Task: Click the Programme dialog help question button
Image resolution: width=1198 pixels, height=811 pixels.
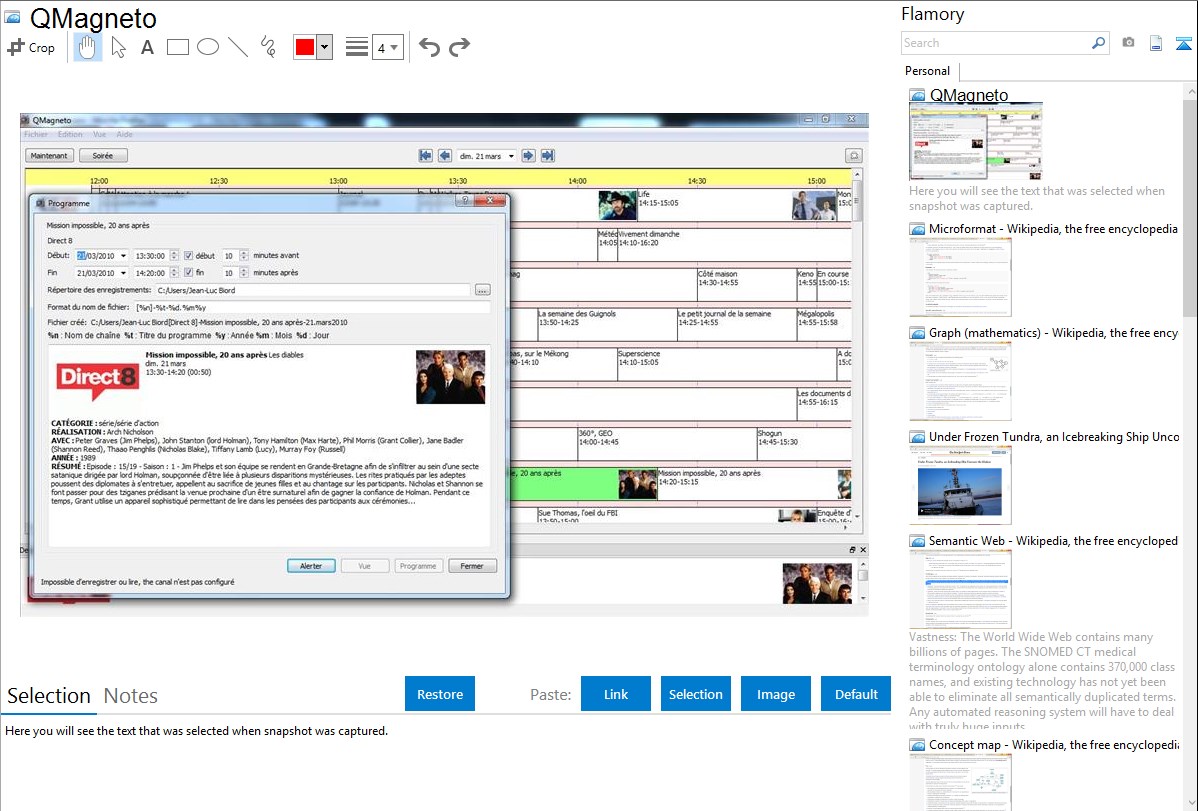Action: (465, 200)
